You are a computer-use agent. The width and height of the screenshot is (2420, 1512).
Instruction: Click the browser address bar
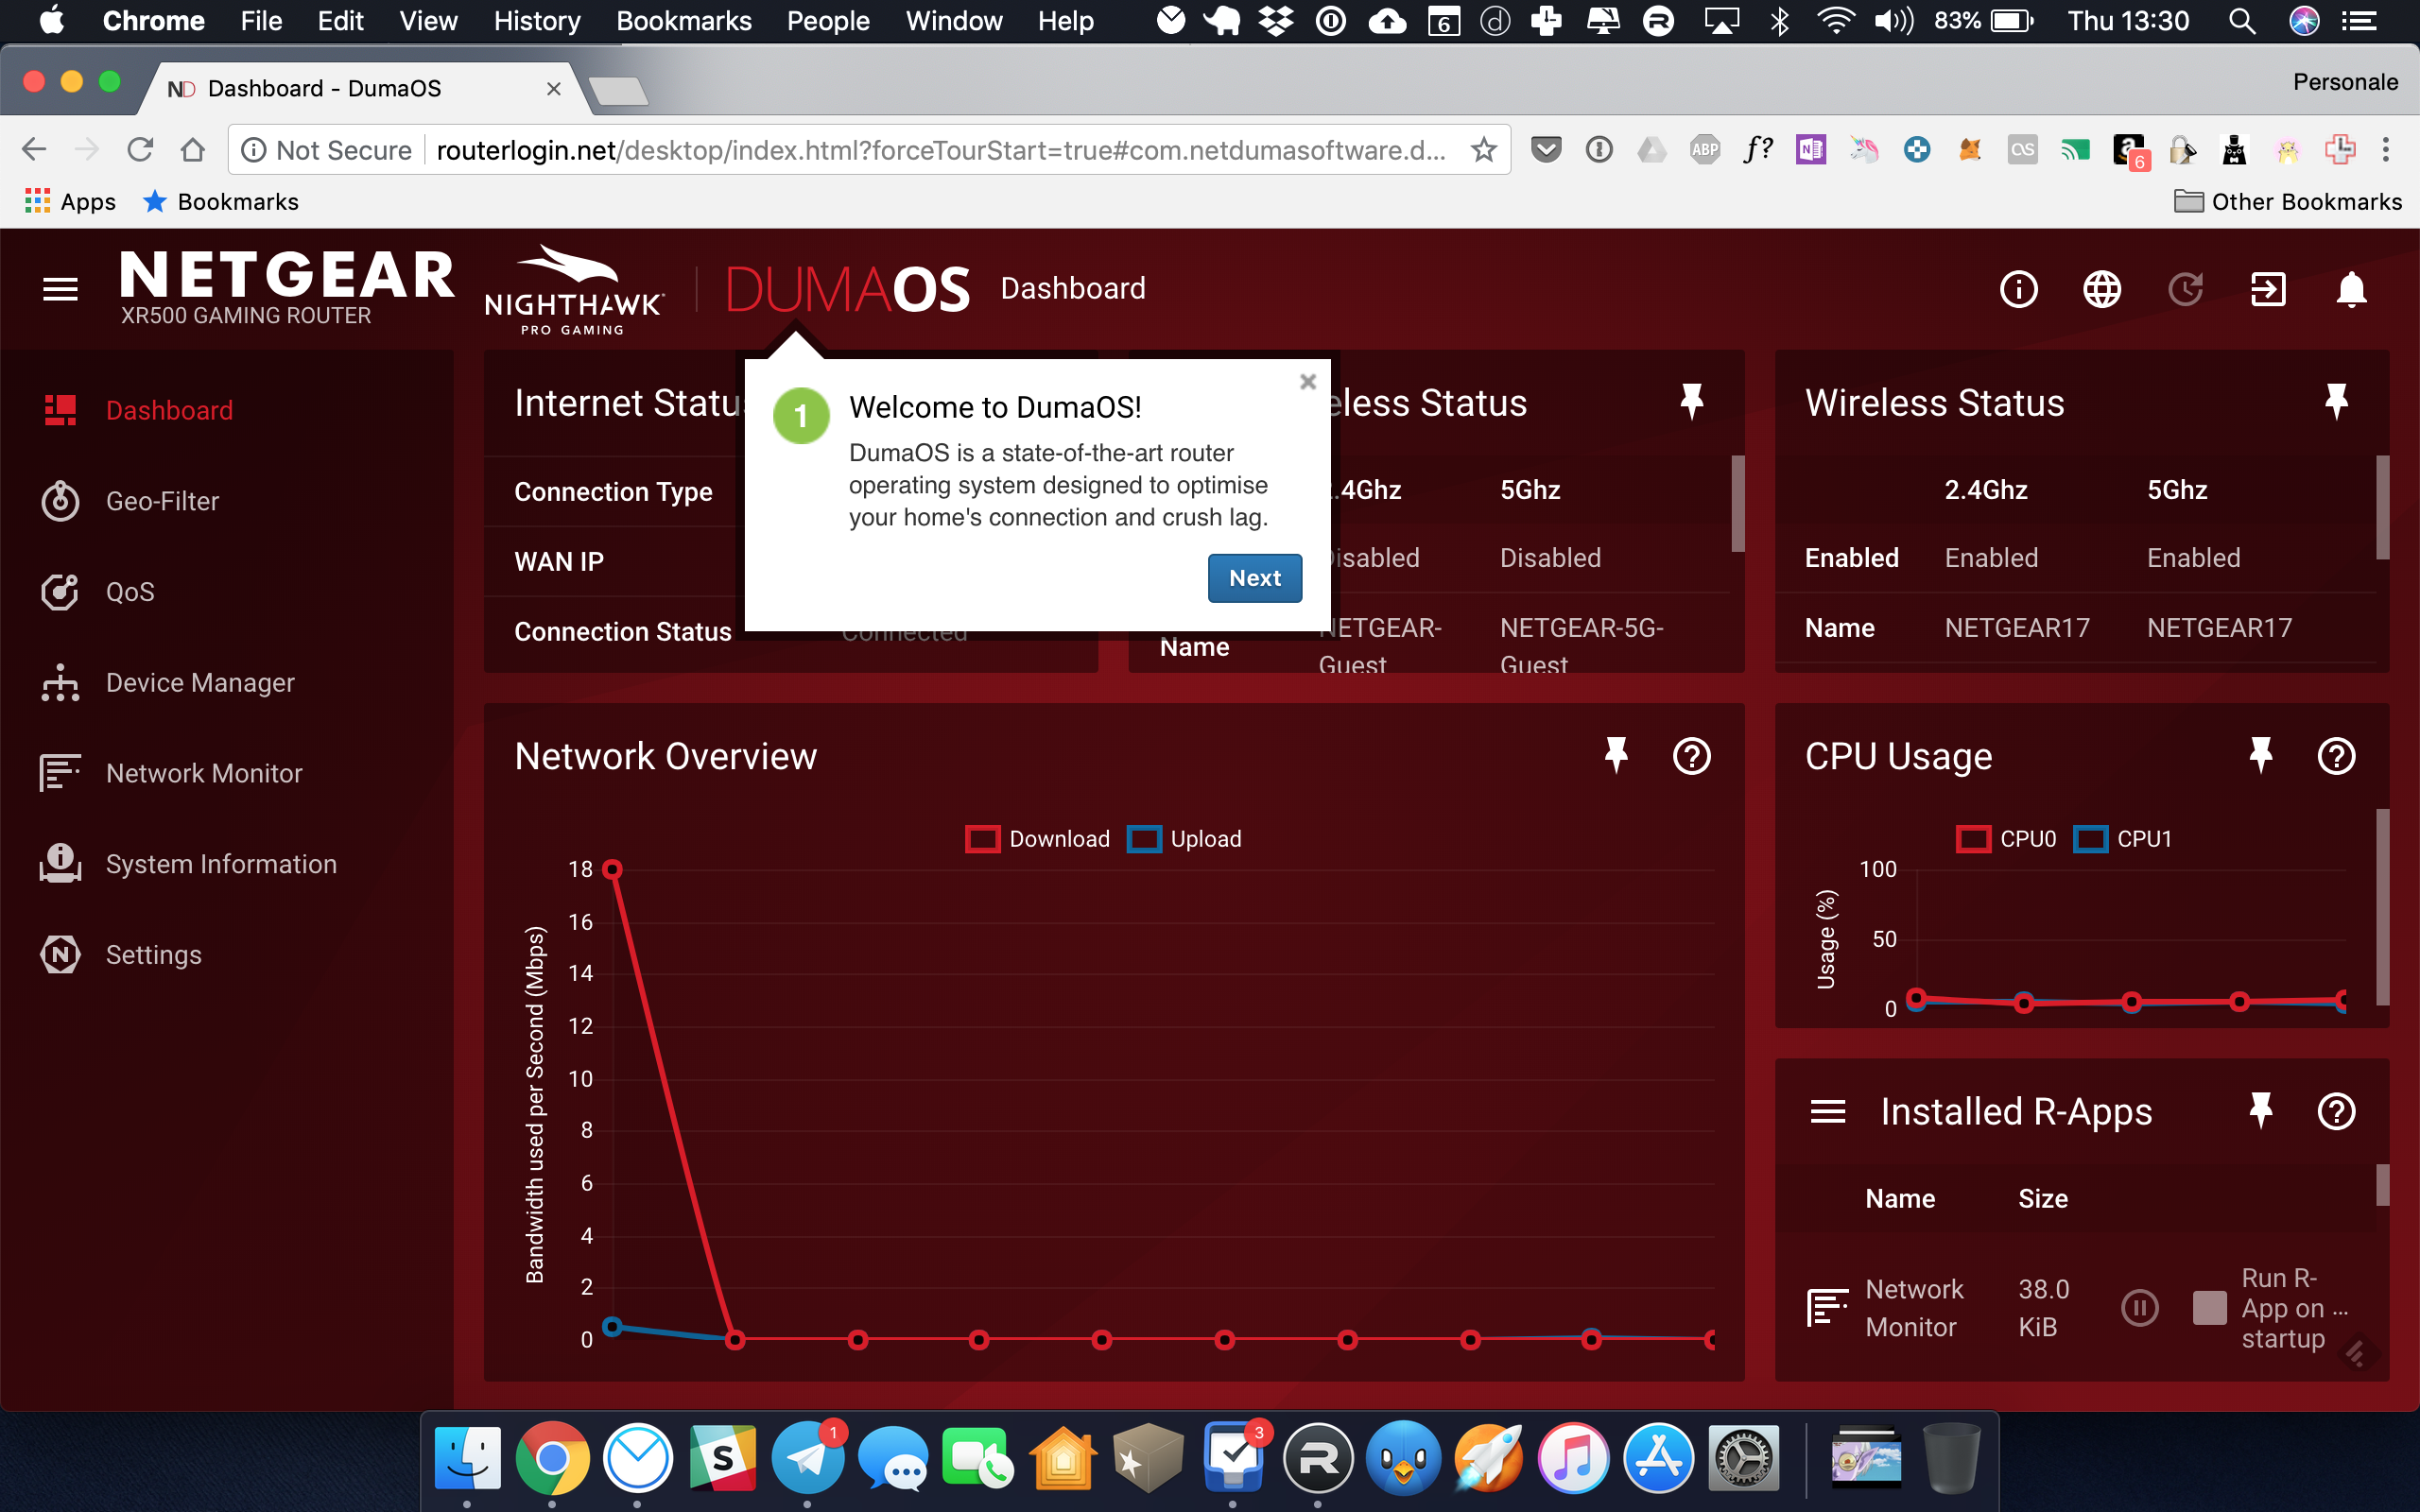pyautogui.click(x=940, y=150)
